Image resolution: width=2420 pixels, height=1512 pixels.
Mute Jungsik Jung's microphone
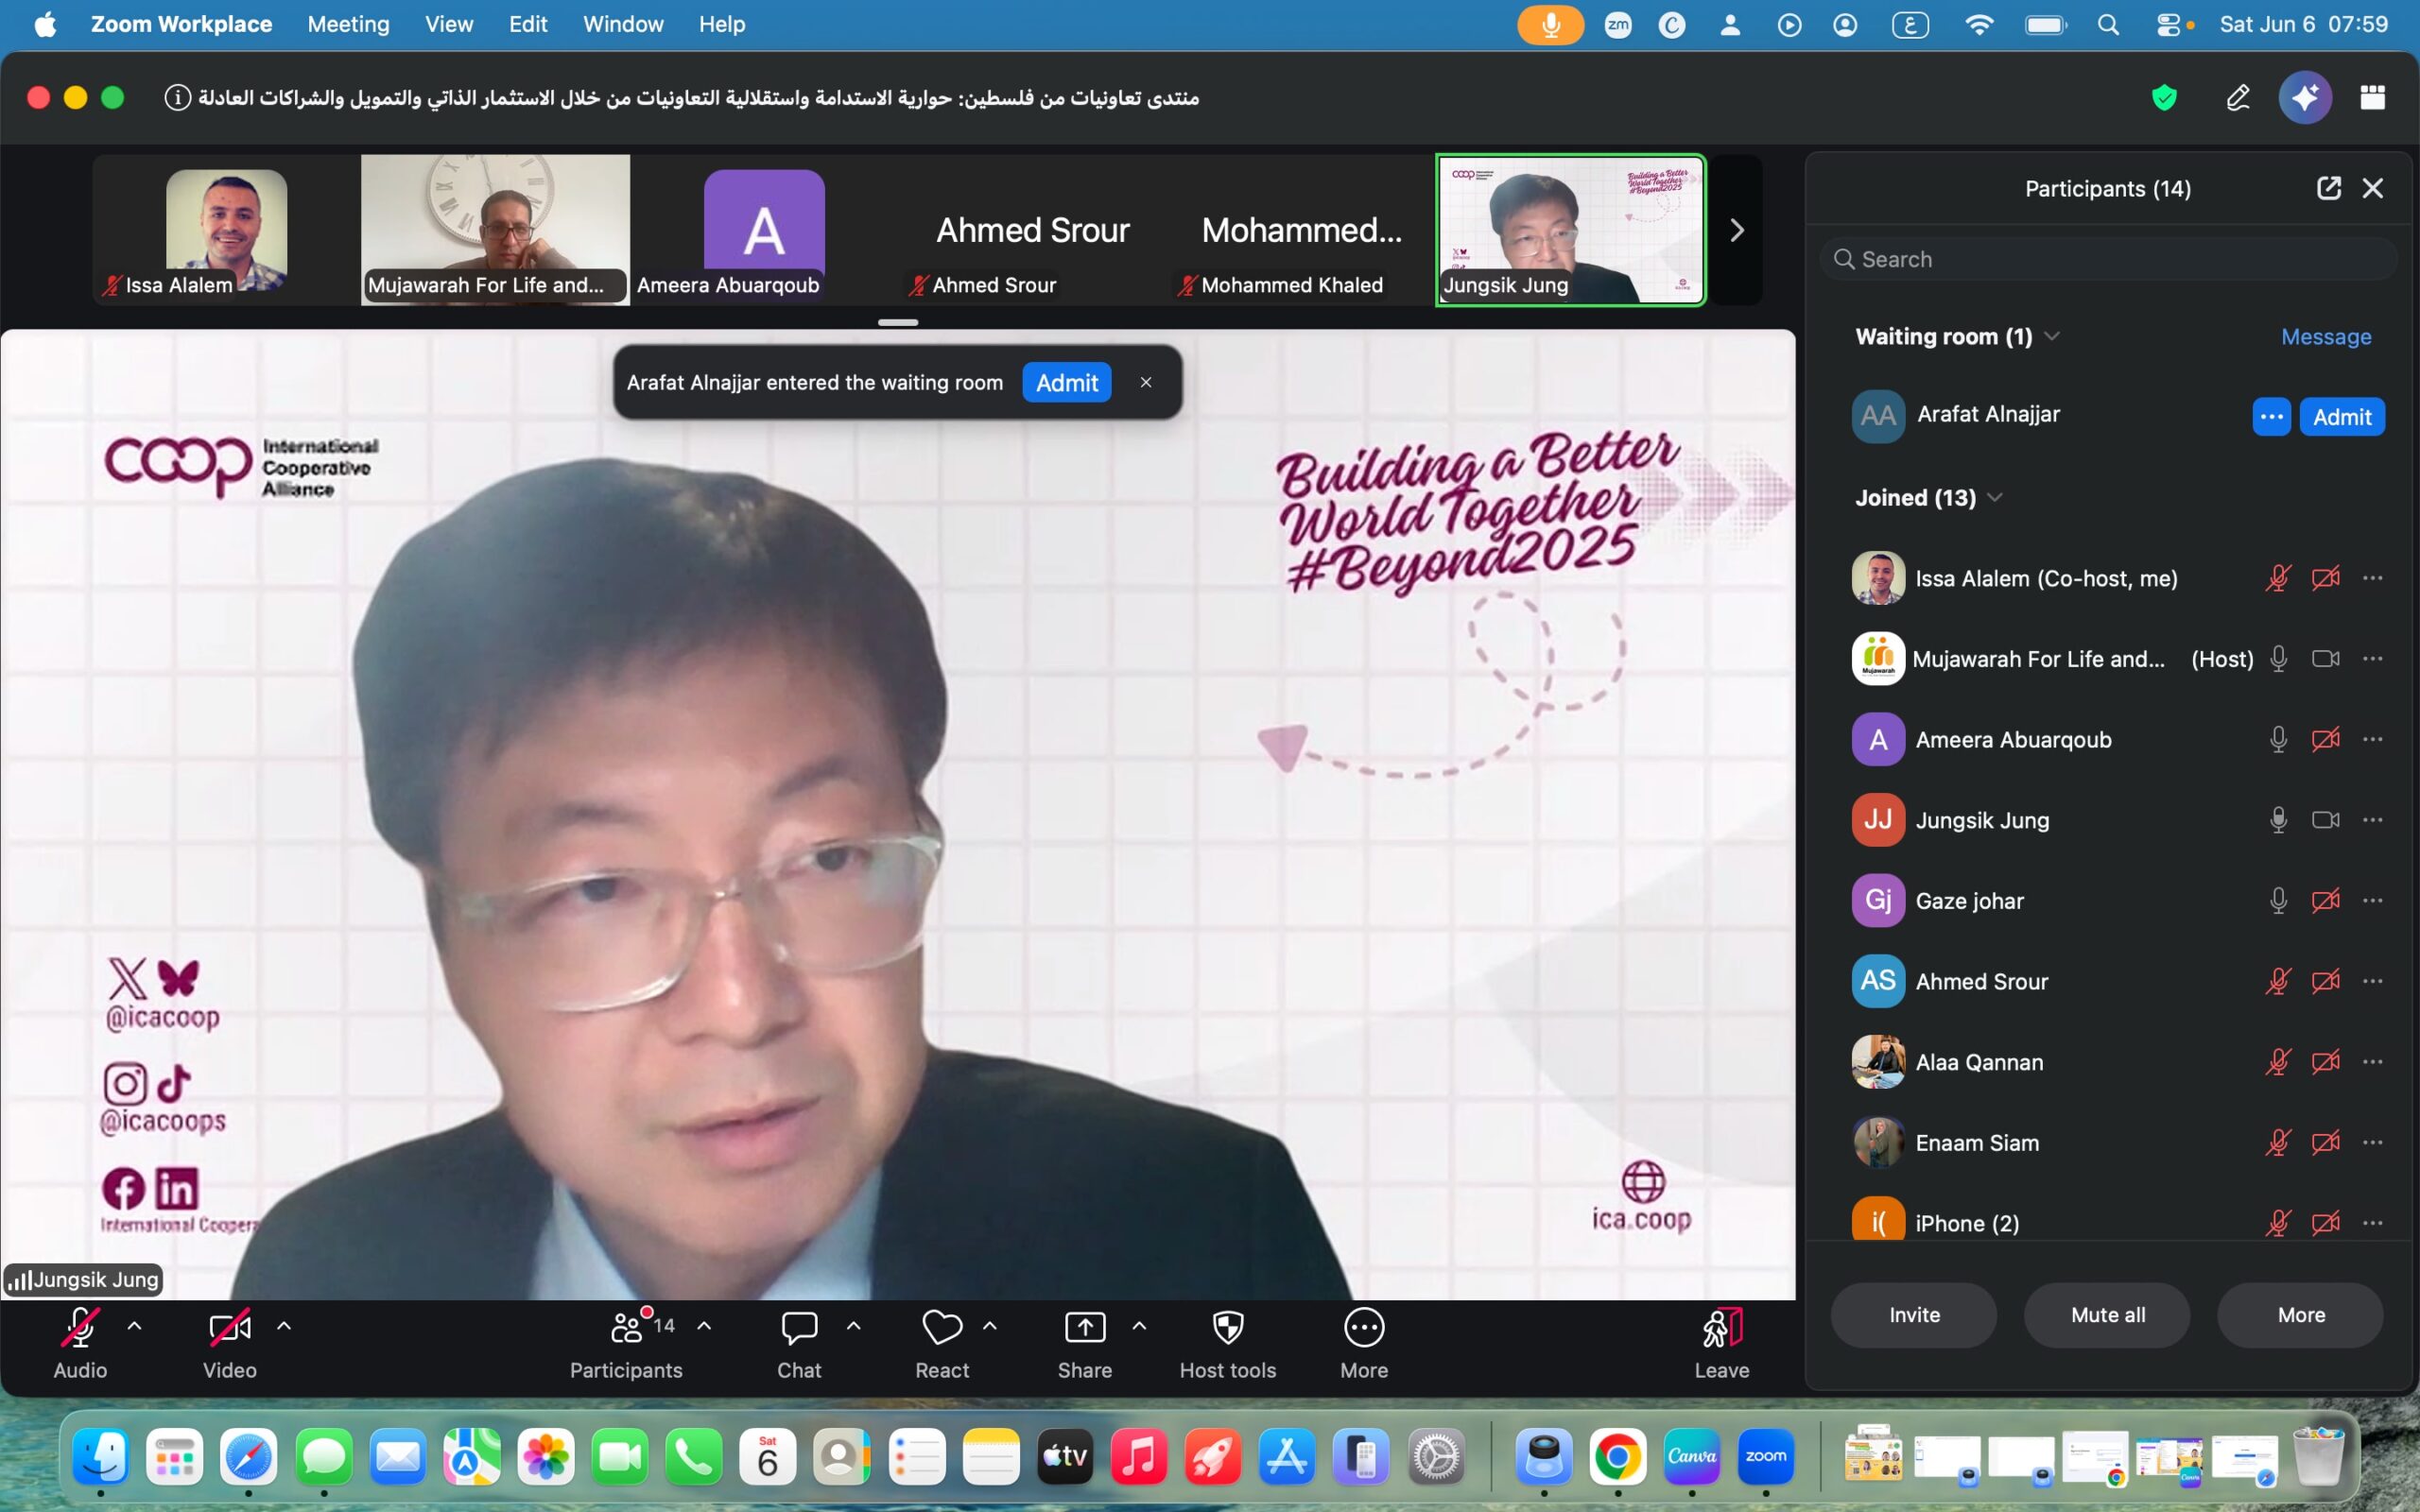coord(2278,820)
